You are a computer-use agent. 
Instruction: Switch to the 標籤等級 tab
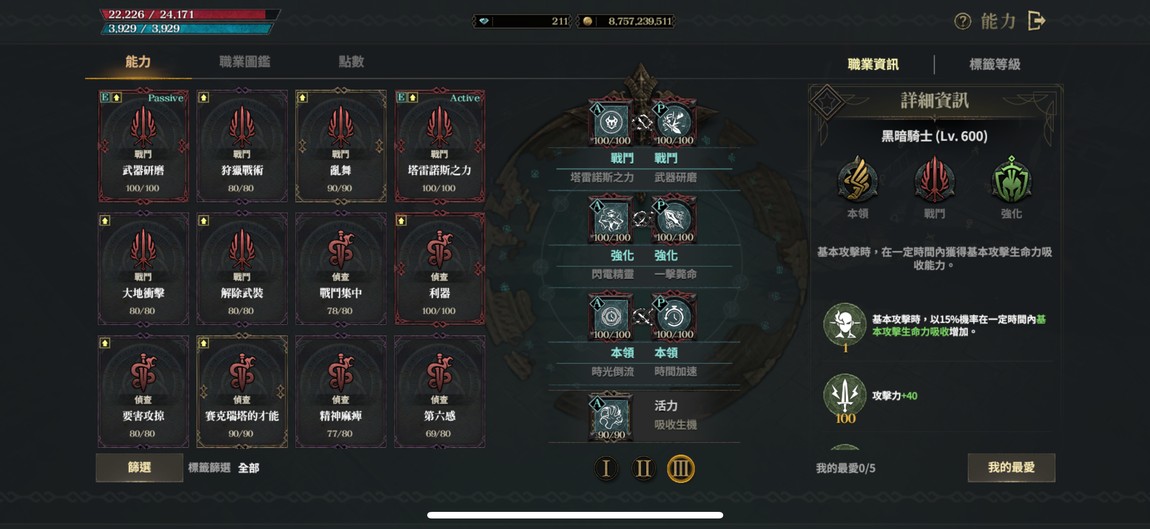995,65
